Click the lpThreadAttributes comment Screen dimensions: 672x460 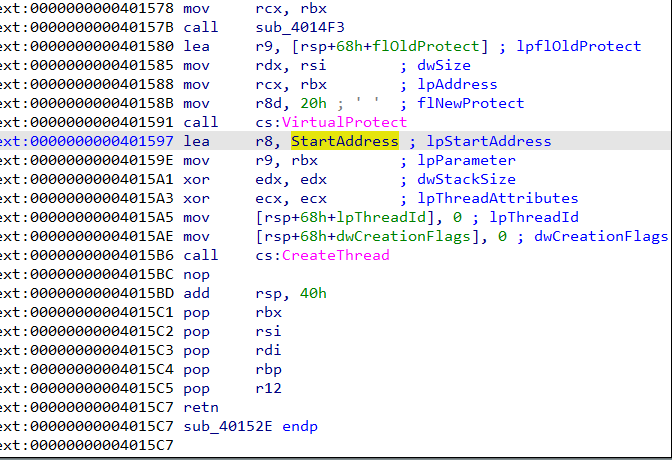(x=497, y=198)
